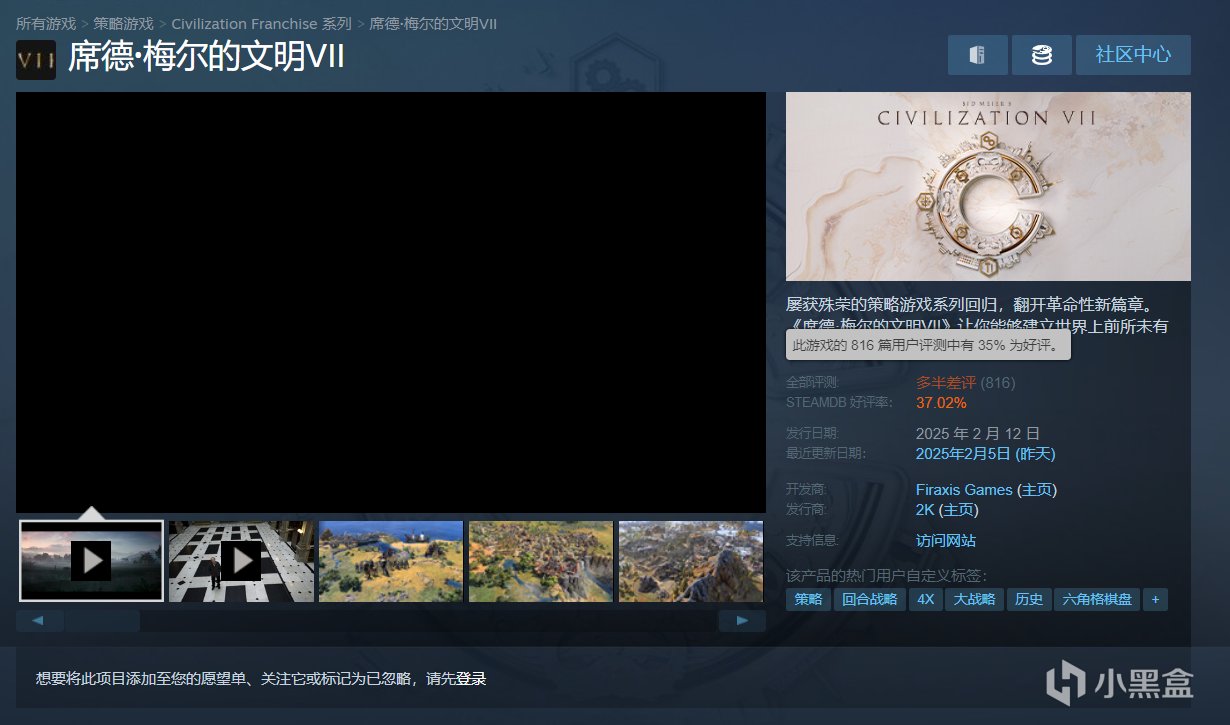
Task: Click the thumbnail strip scrollbar handle
Action: pyautogui.click(x=102, y=621)
